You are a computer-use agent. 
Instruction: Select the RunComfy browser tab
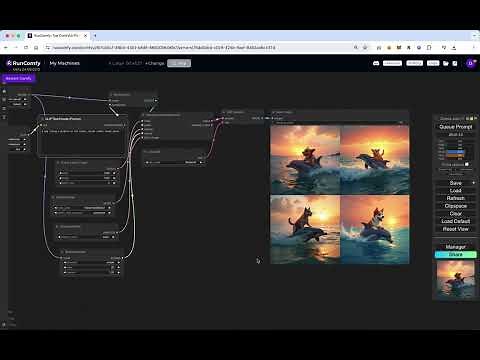57,35
